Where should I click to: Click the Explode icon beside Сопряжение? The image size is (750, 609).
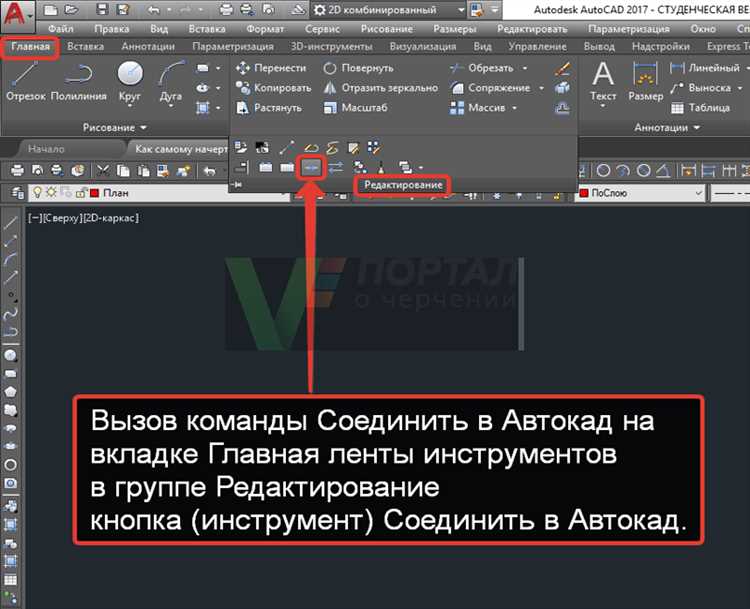click(x=562, y=88)
